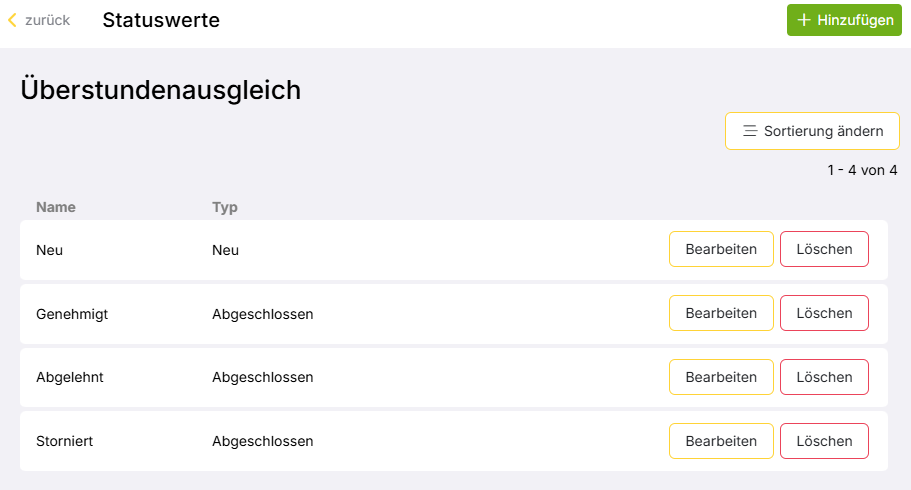Edit the Storniert status
This screenshot has width=911, height=490.
(721, 441)
